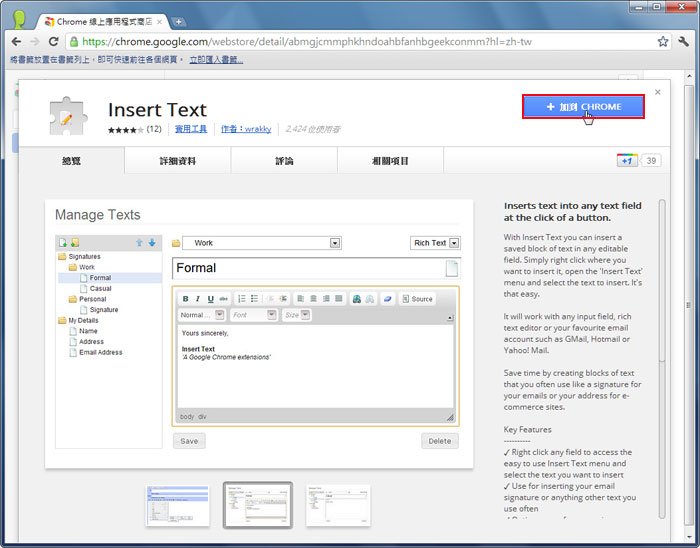Click the browser back arrow
This screenshot has height=548, width=700.
17,42
